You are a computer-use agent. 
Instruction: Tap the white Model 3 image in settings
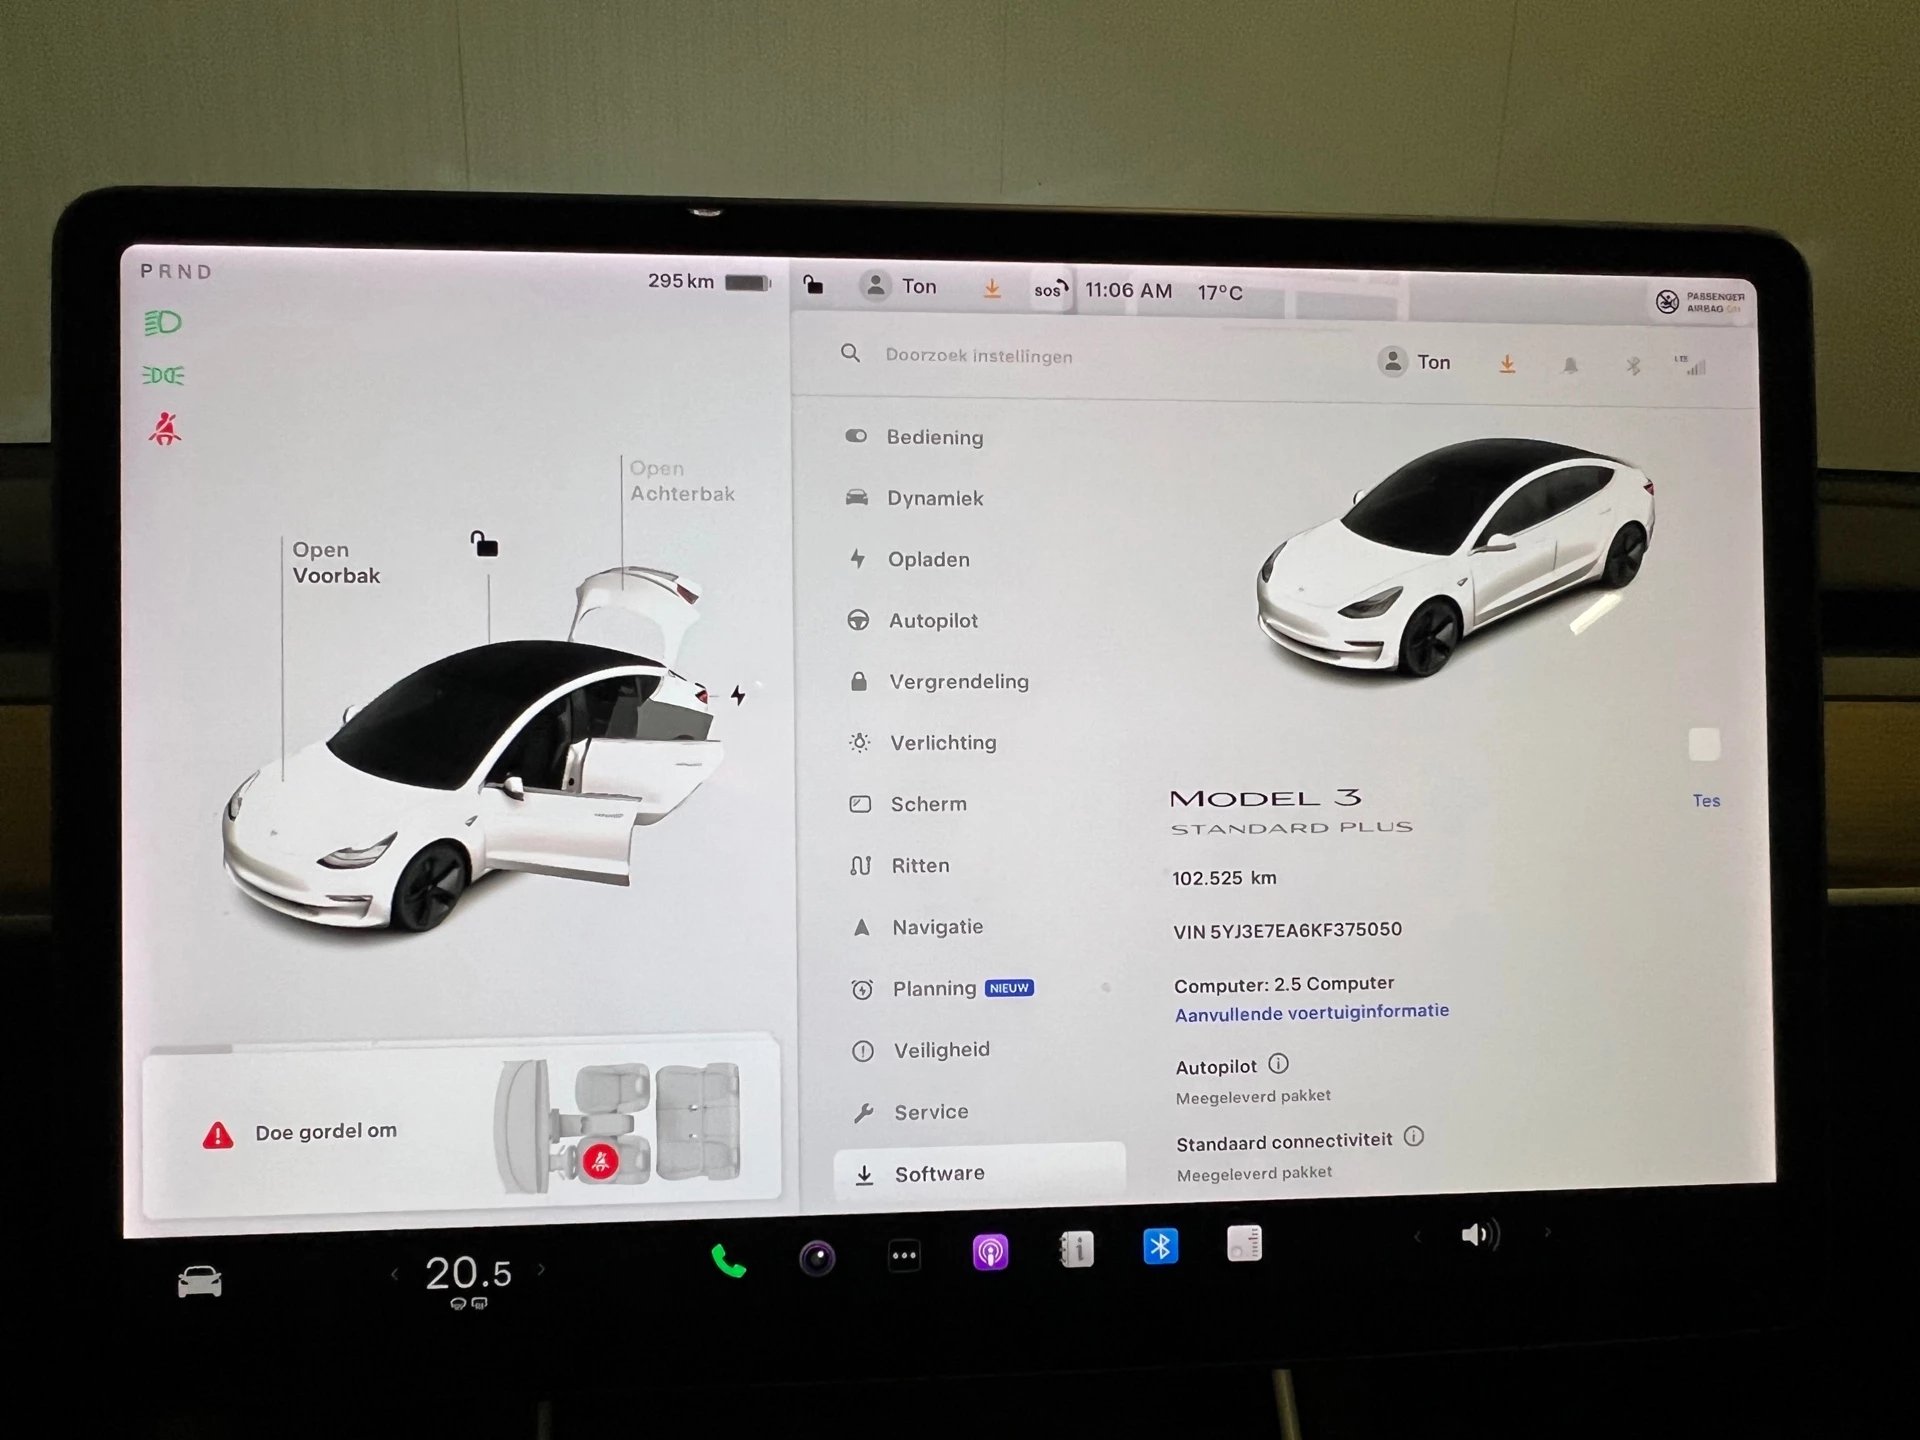pos(1455,556)
